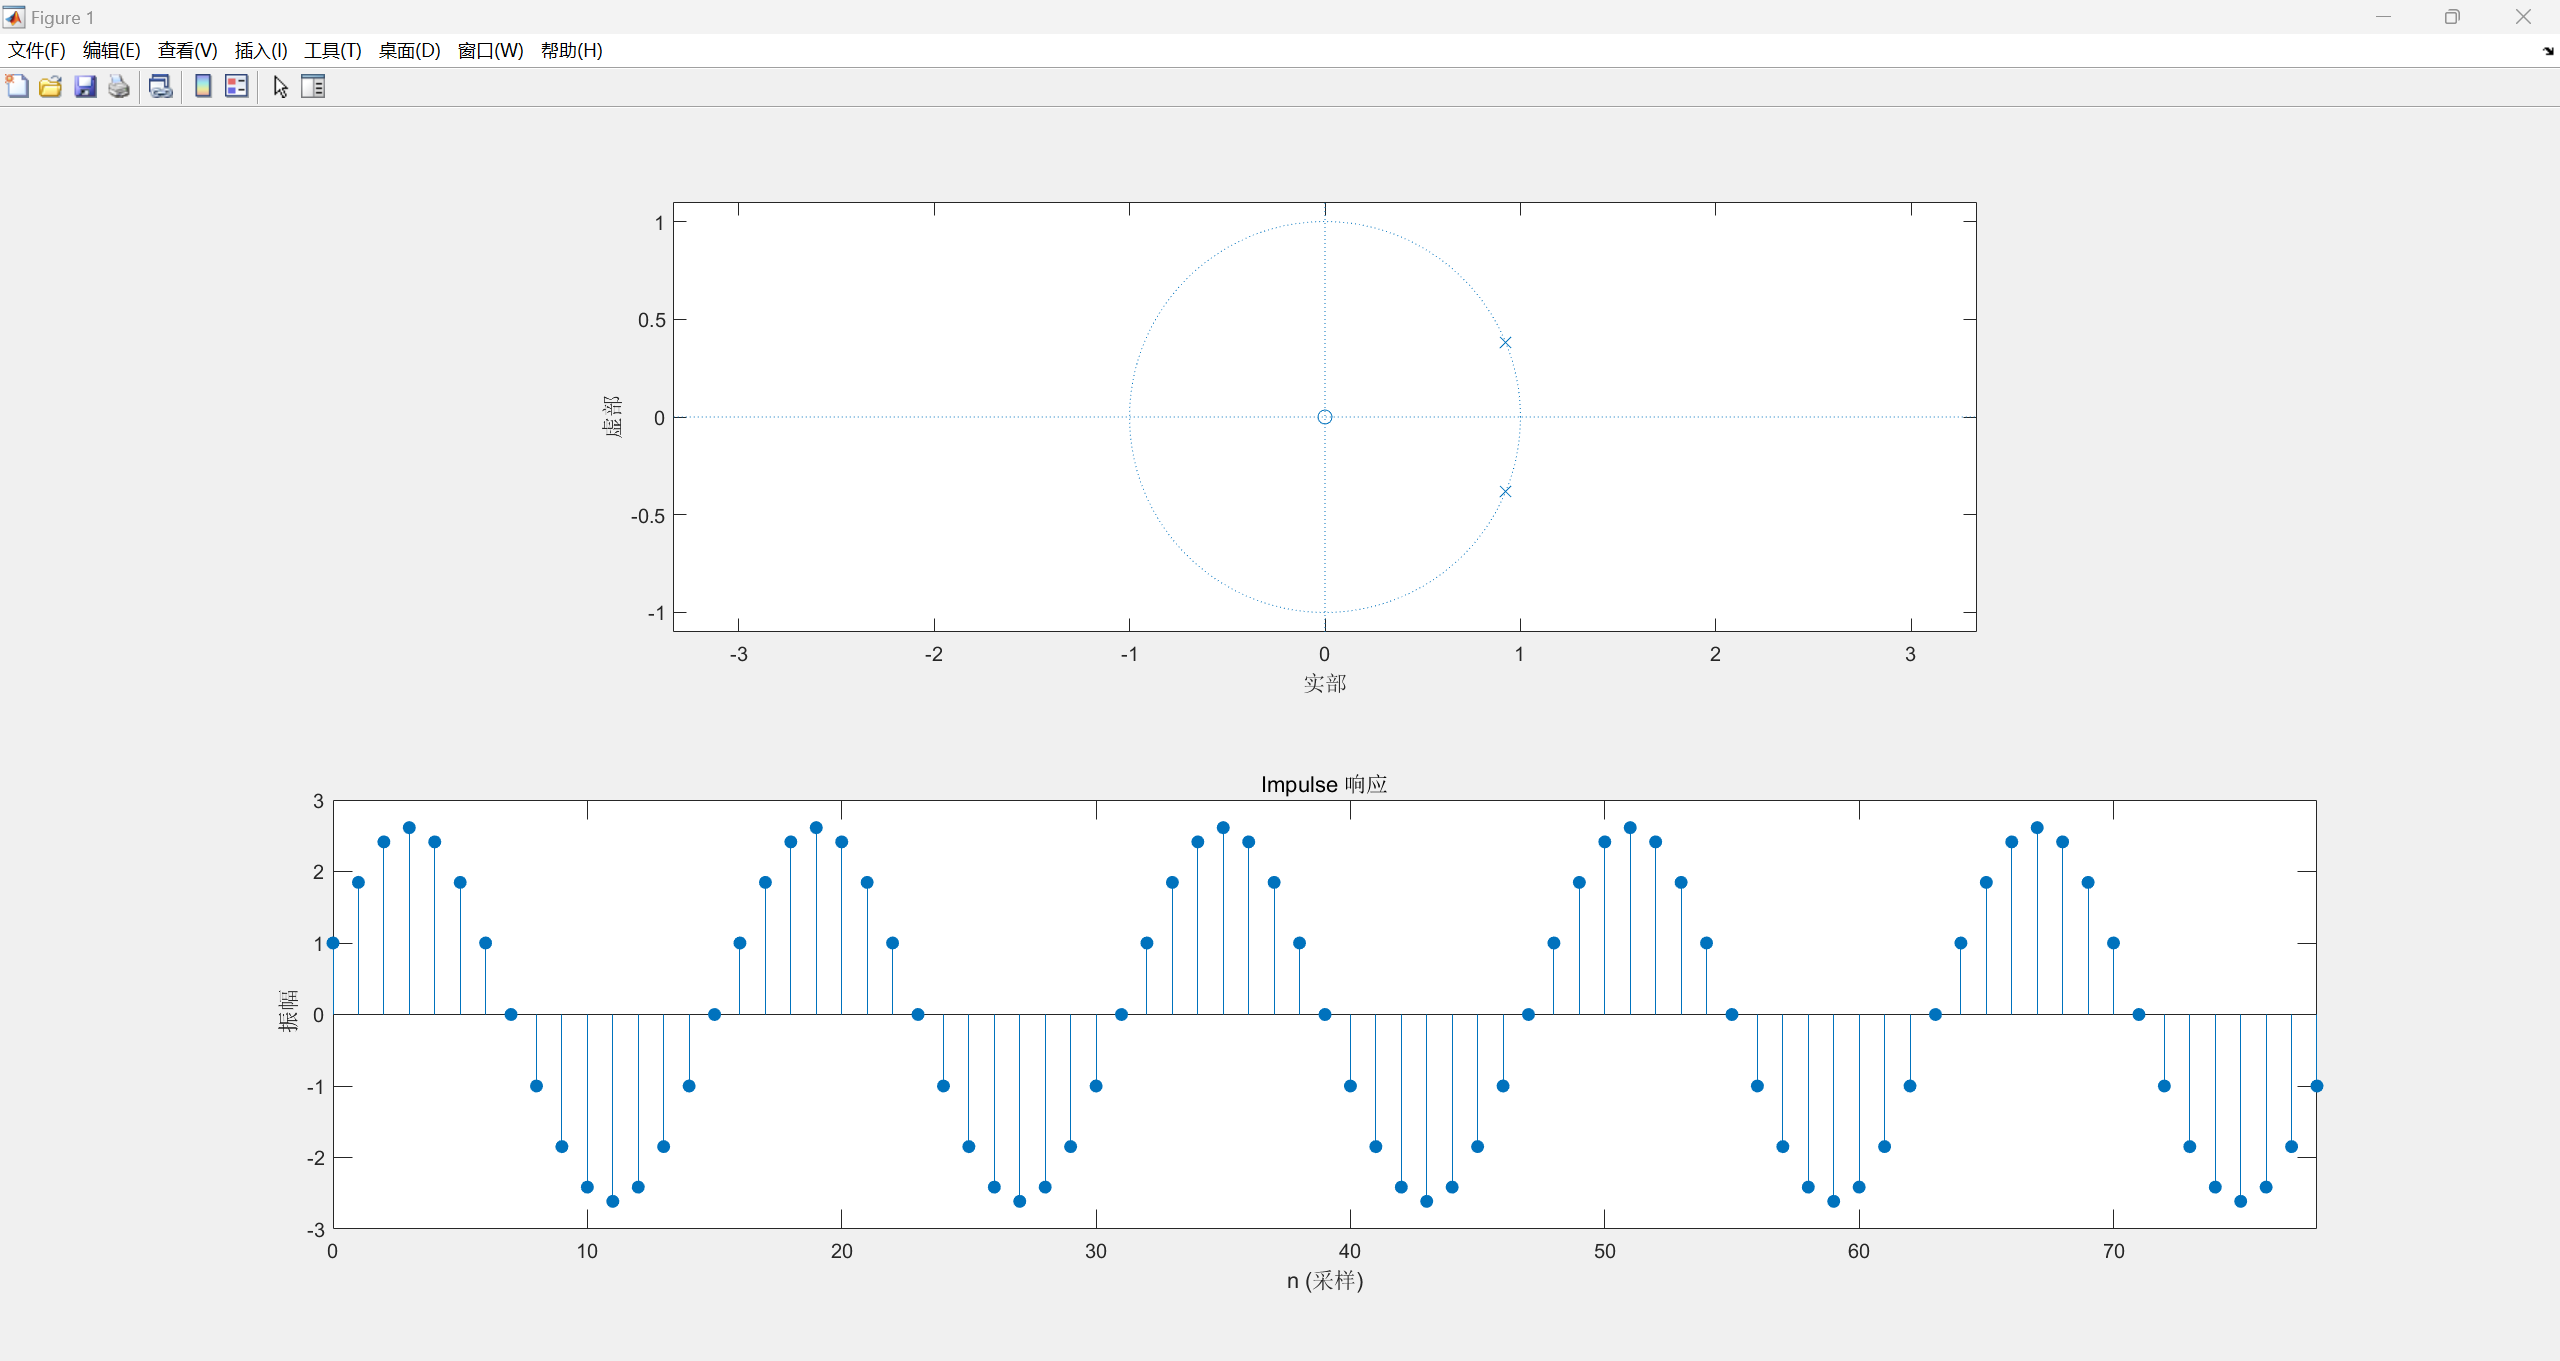Image resolution: width=2560 pixels, height=1361 pixels.
Task: Click the Link Plot icon
Action: (160, 86)
